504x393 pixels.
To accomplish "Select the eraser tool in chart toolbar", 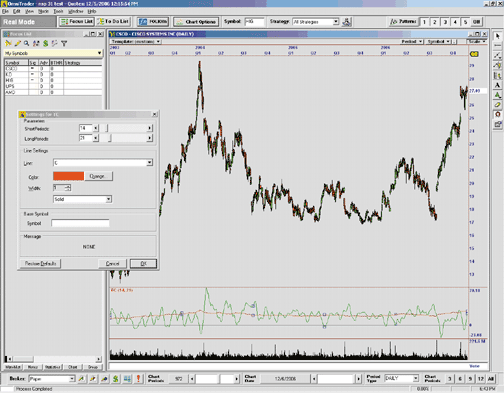I will [497, 105].
